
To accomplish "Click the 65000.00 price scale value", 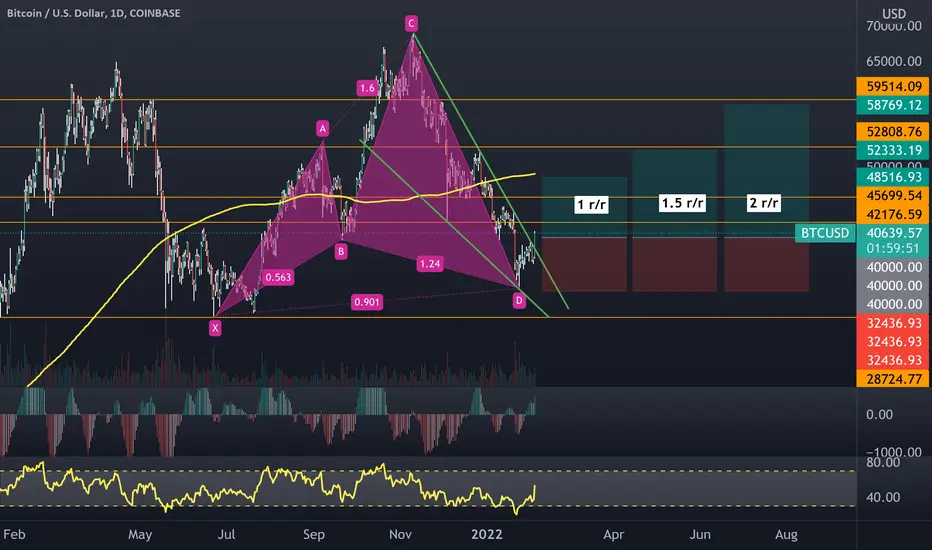I will coord(894,61).
